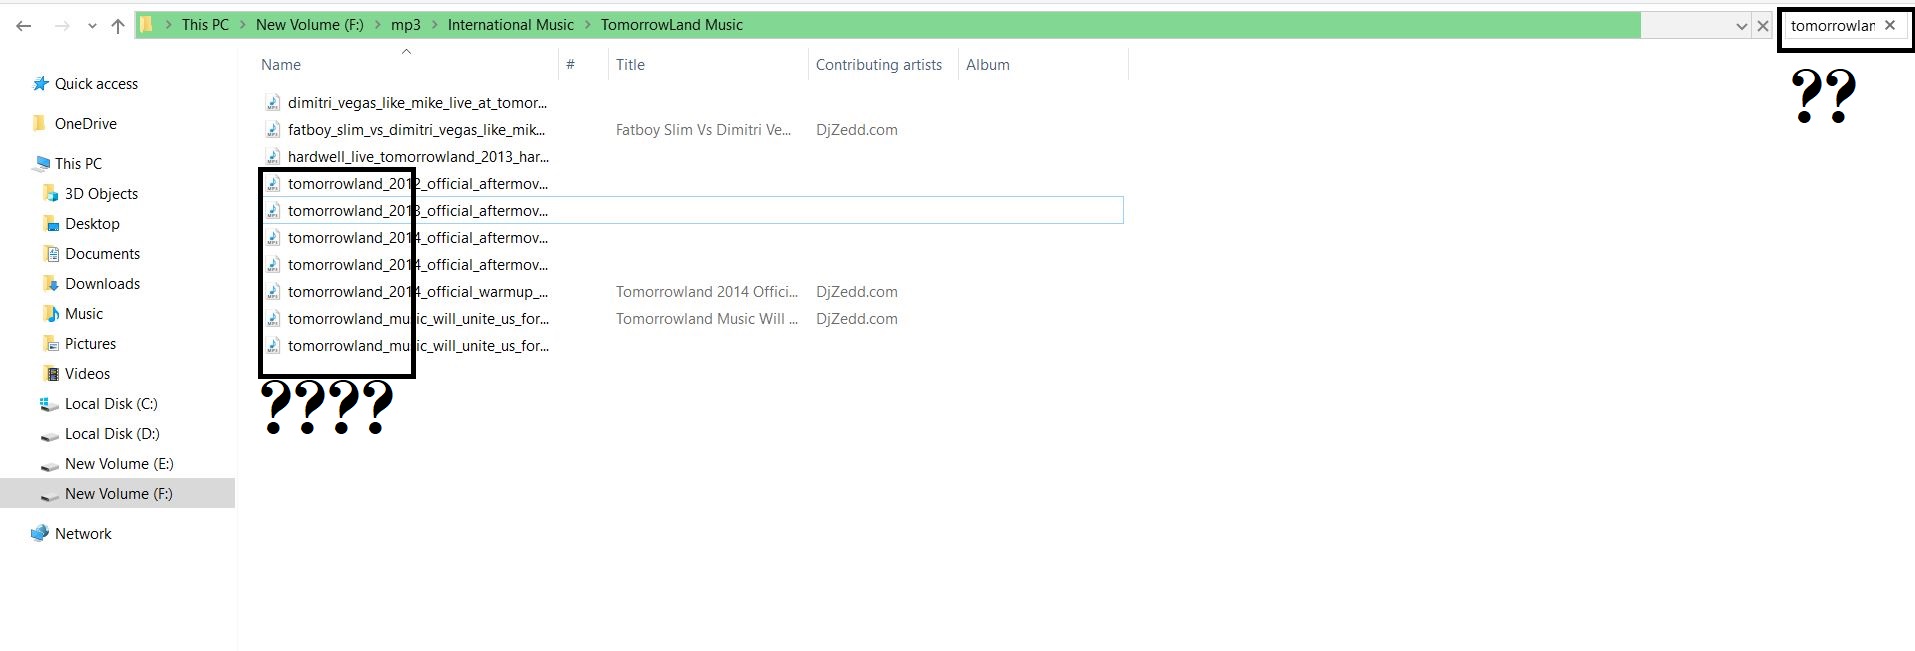The image size is (1915, 651).
Task: Open the recent locations dropdown arrow
Action: pyautogui.click(x=92, y=26)
